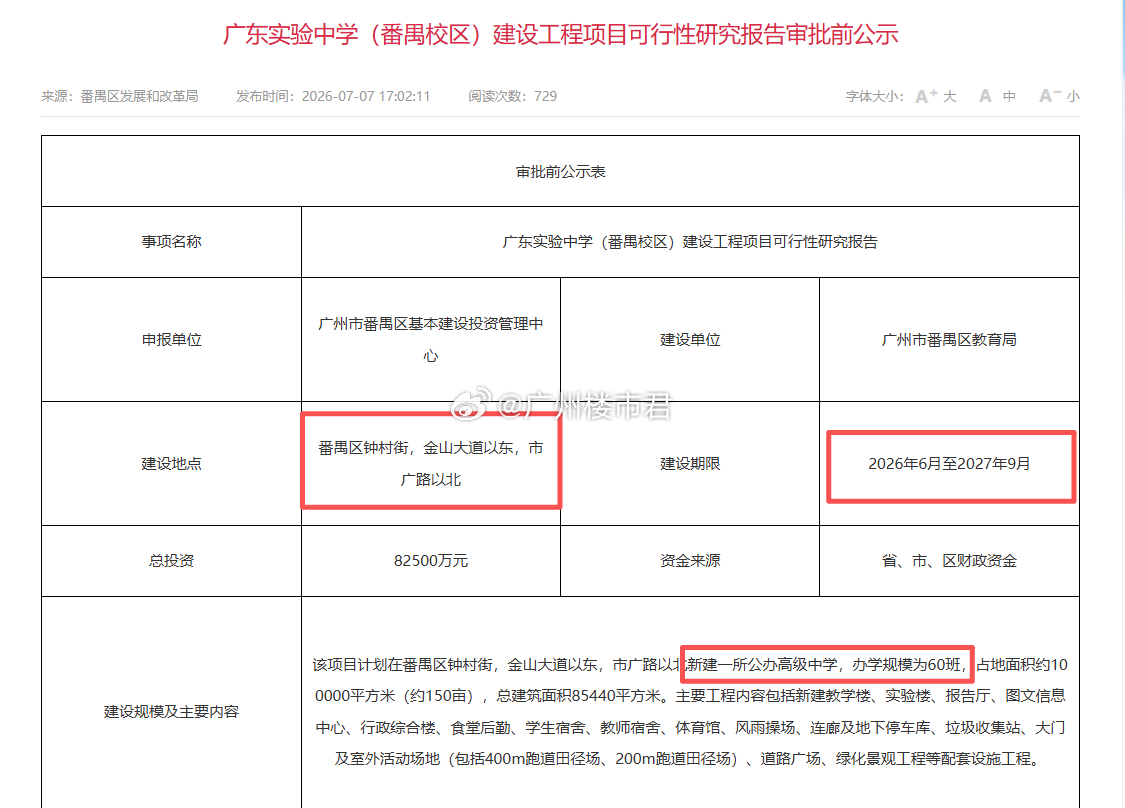Click the 事项名称 cell
This screenshot has width=1125, height=808.
tap(171, 242)
